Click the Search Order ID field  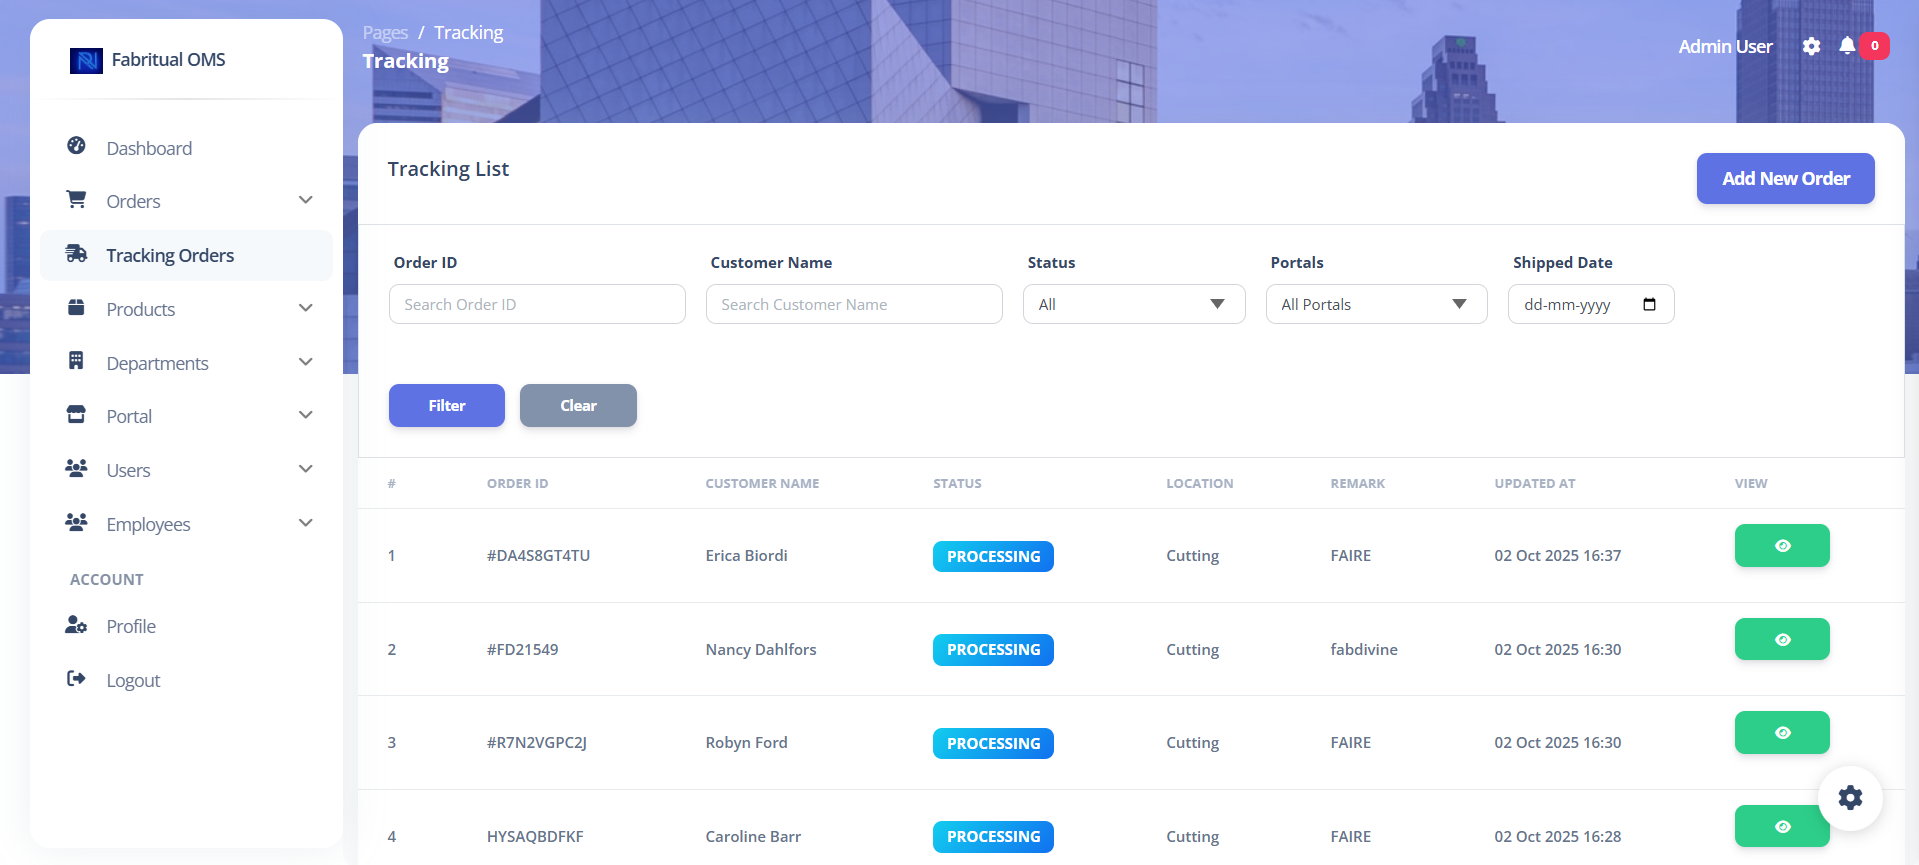click(x=537, y=305)
